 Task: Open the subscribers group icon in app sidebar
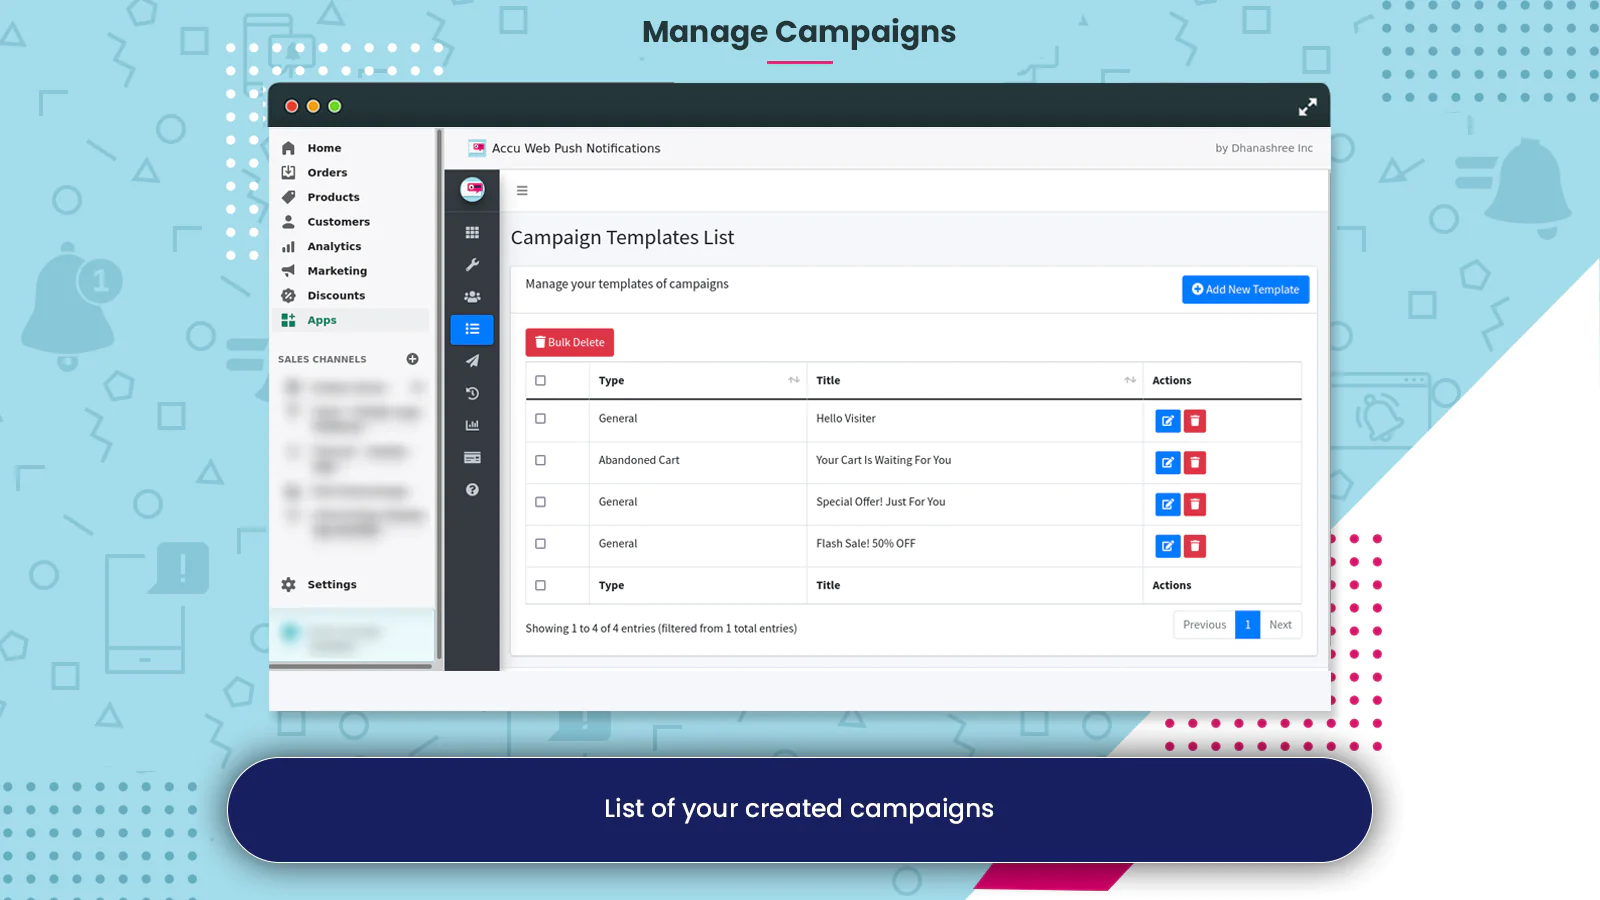(472, 297)
